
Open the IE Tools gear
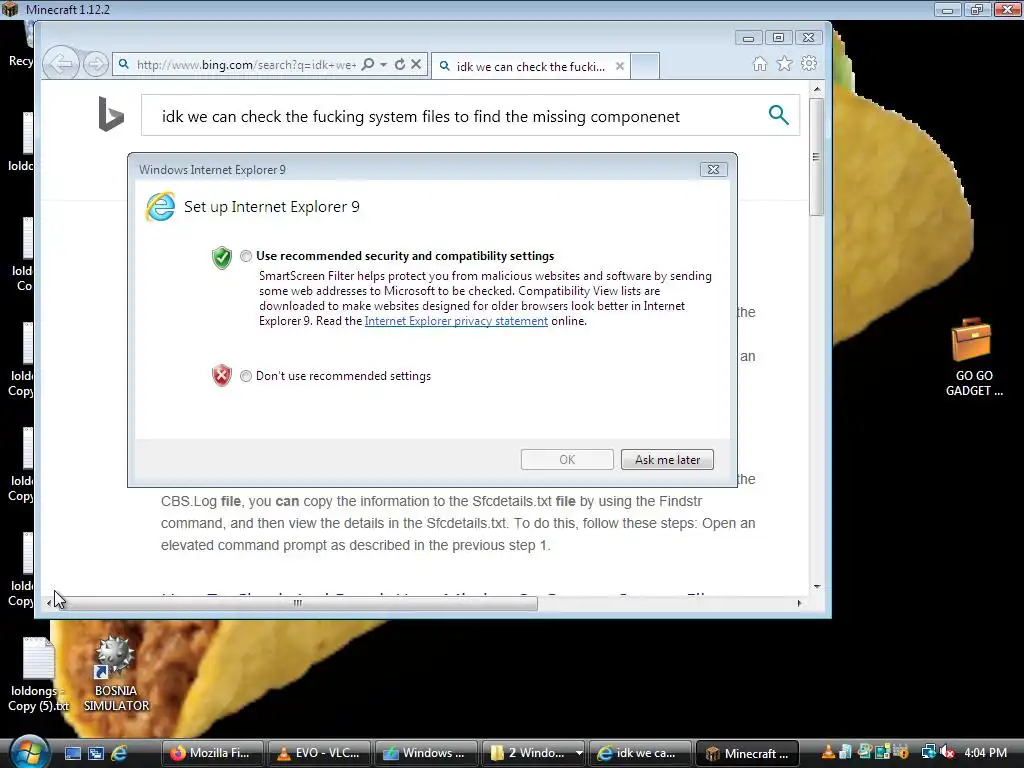809,63
